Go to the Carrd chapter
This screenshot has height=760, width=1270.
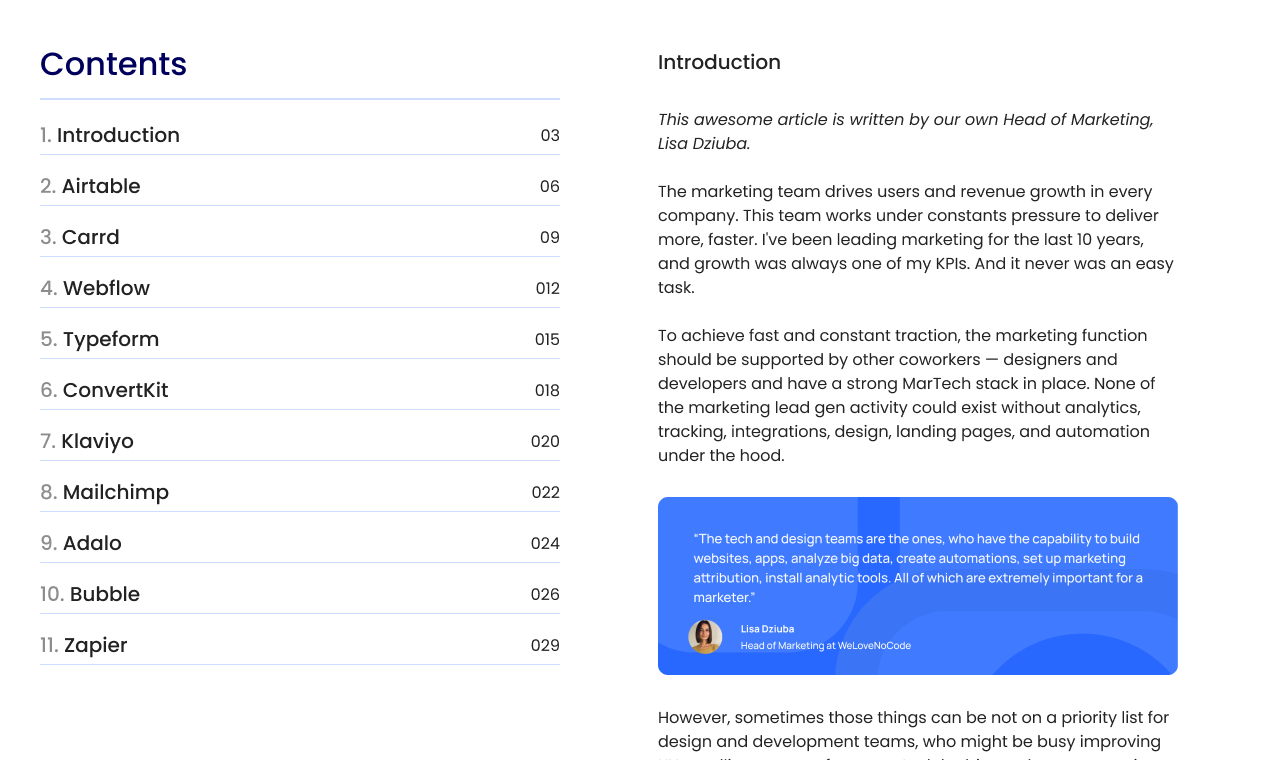point(300,237)
